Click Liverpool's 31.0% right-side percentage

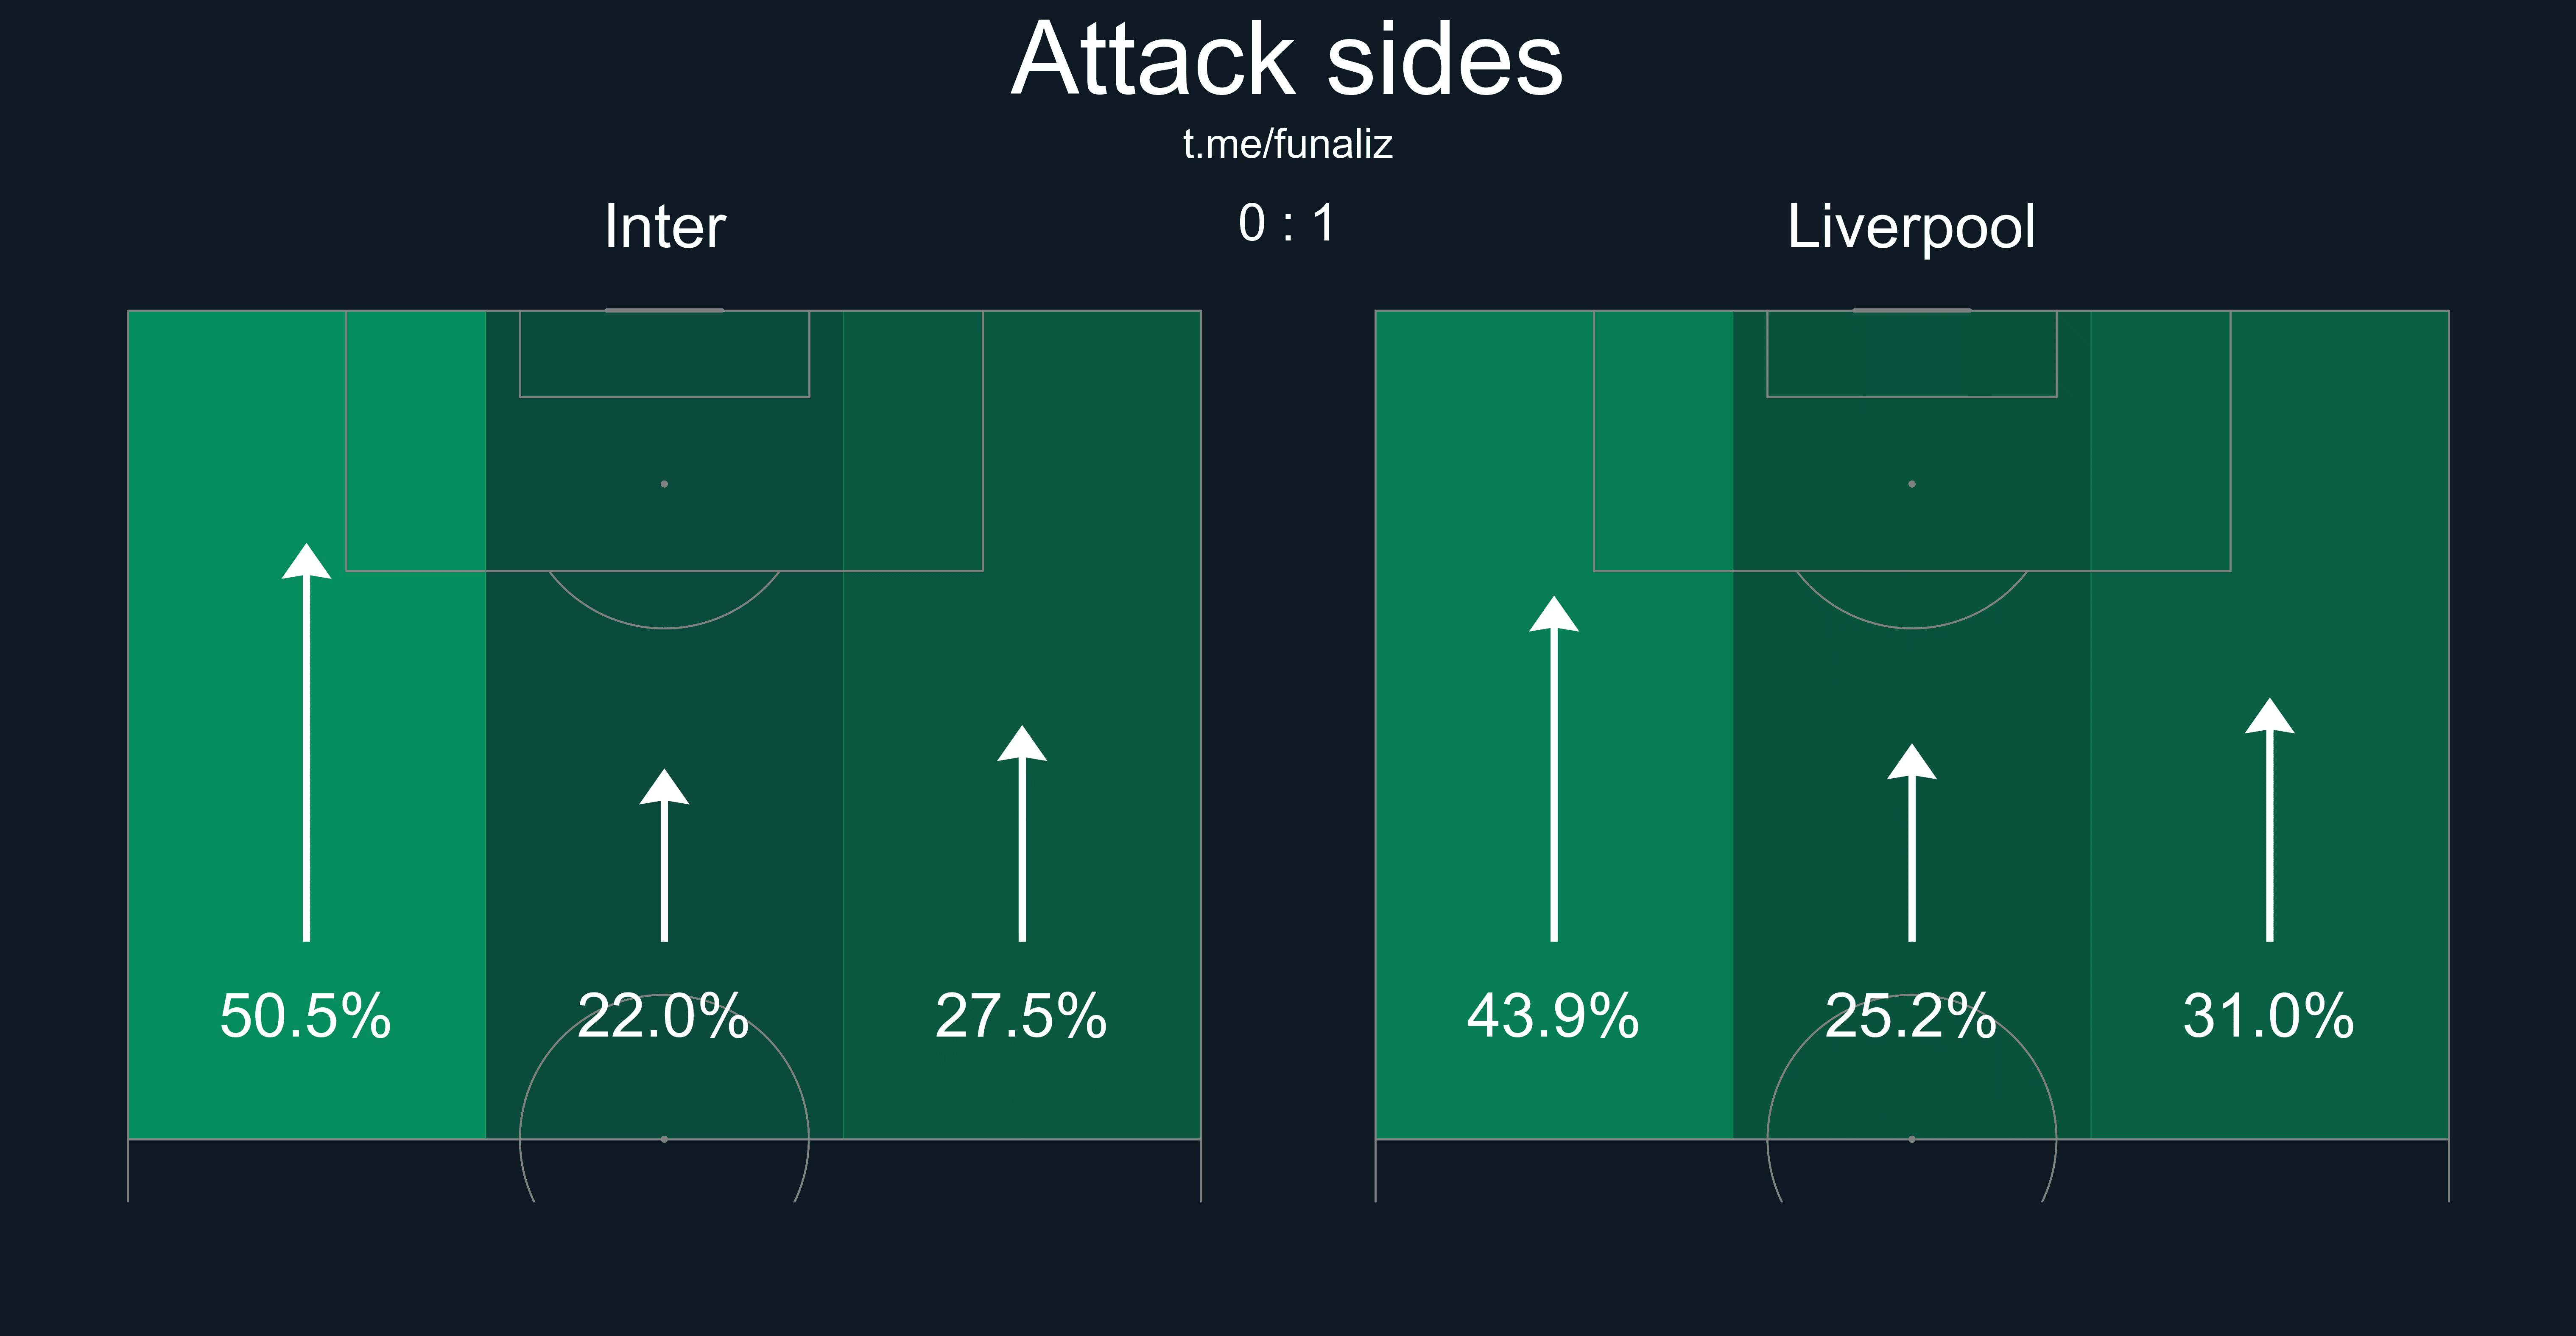click(2269, 1016)
